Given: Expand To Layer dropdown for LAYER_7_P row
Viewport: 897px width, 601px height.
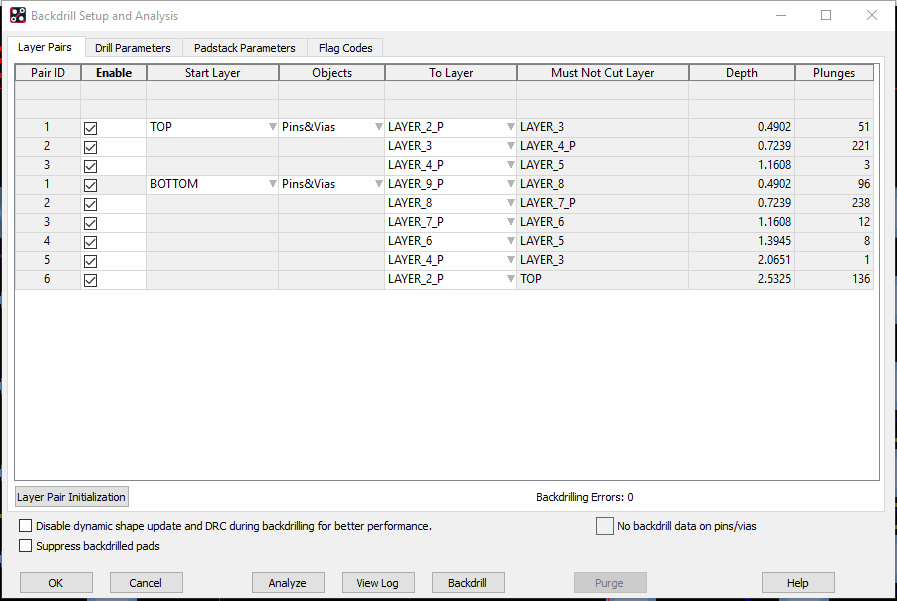Looking at the screenshot, I should click(510, 222).
